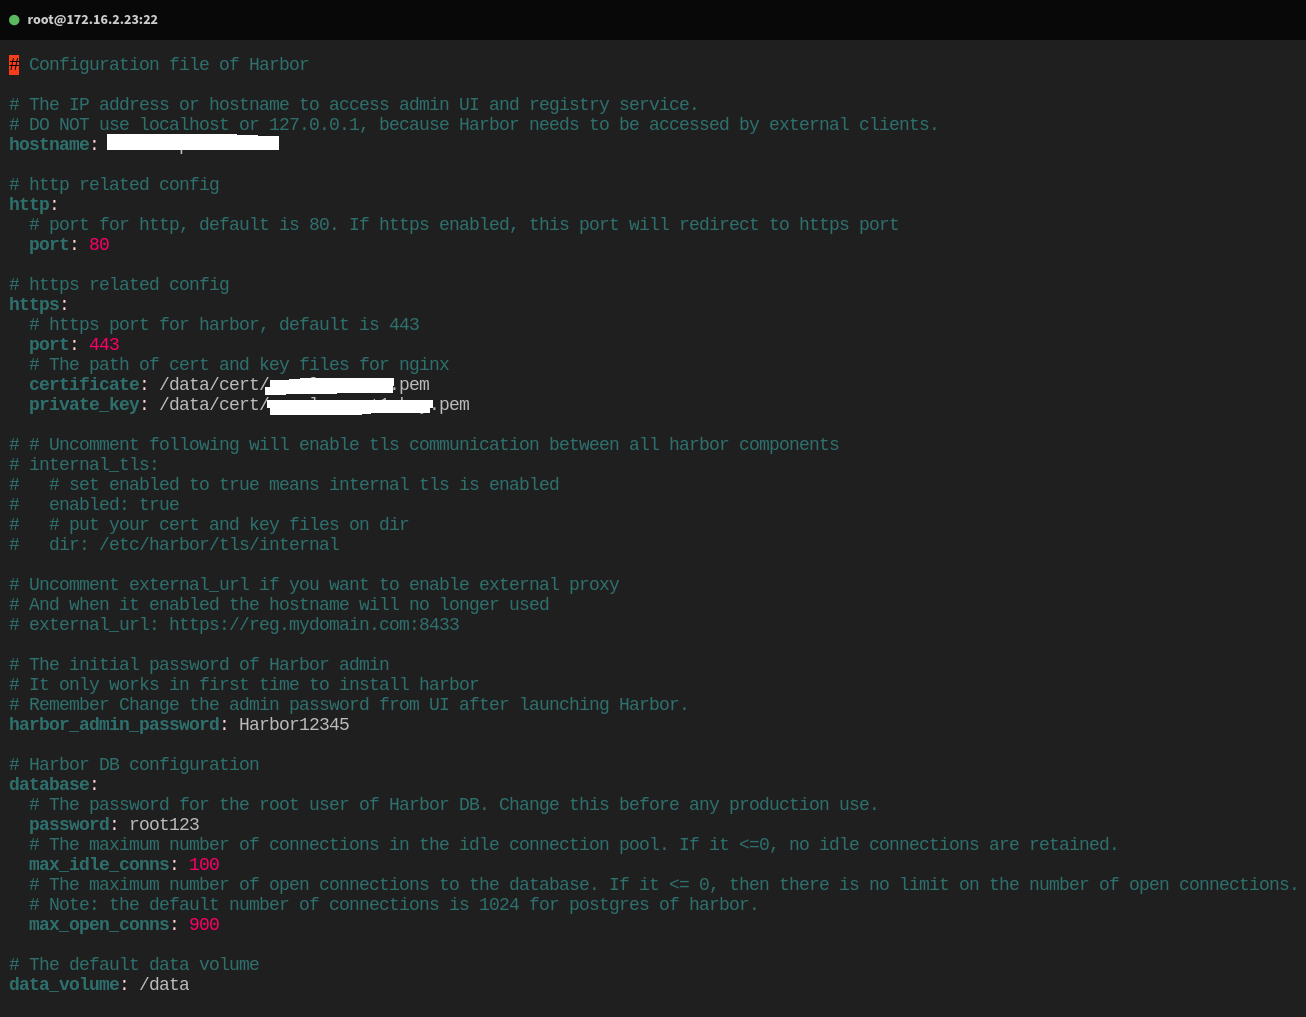Click the data_volume value /data
The image size is (1306, 1017).
coord(164,985)
